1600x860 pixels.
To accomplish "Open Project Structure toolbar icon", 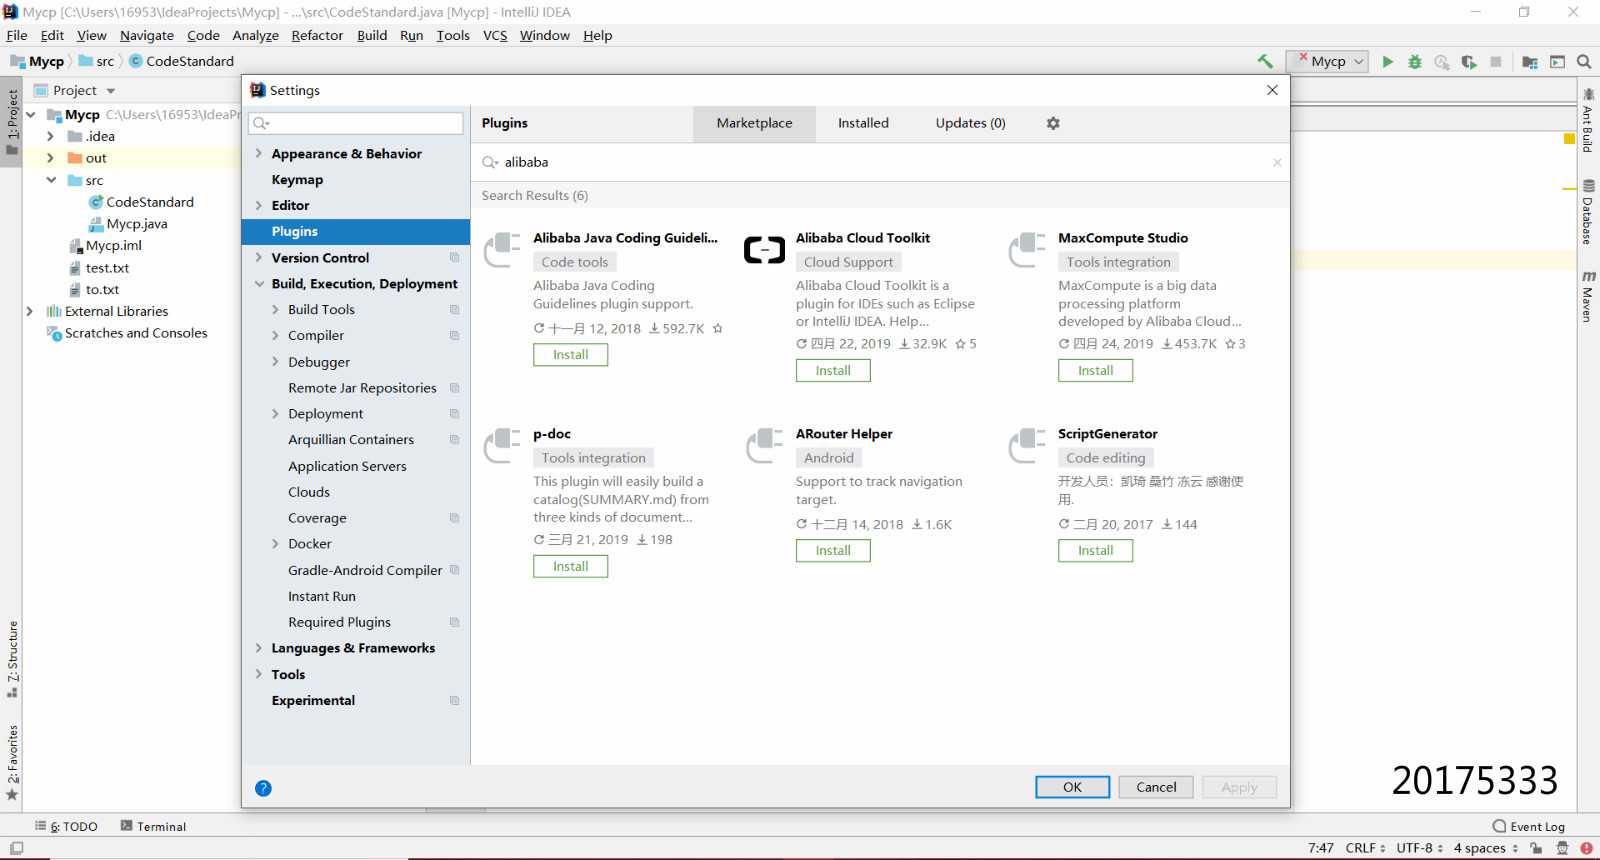I will pos(1530,61).
